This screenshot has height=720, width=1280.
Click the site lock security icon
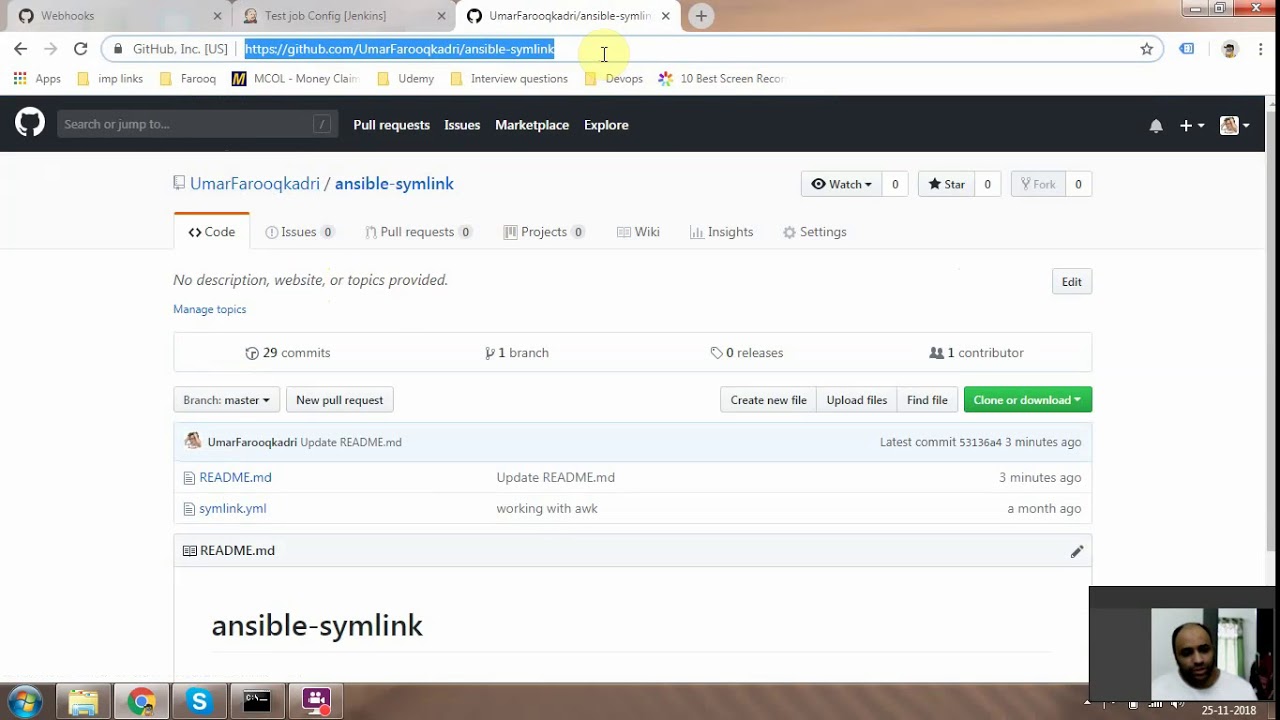click(118, 48)
